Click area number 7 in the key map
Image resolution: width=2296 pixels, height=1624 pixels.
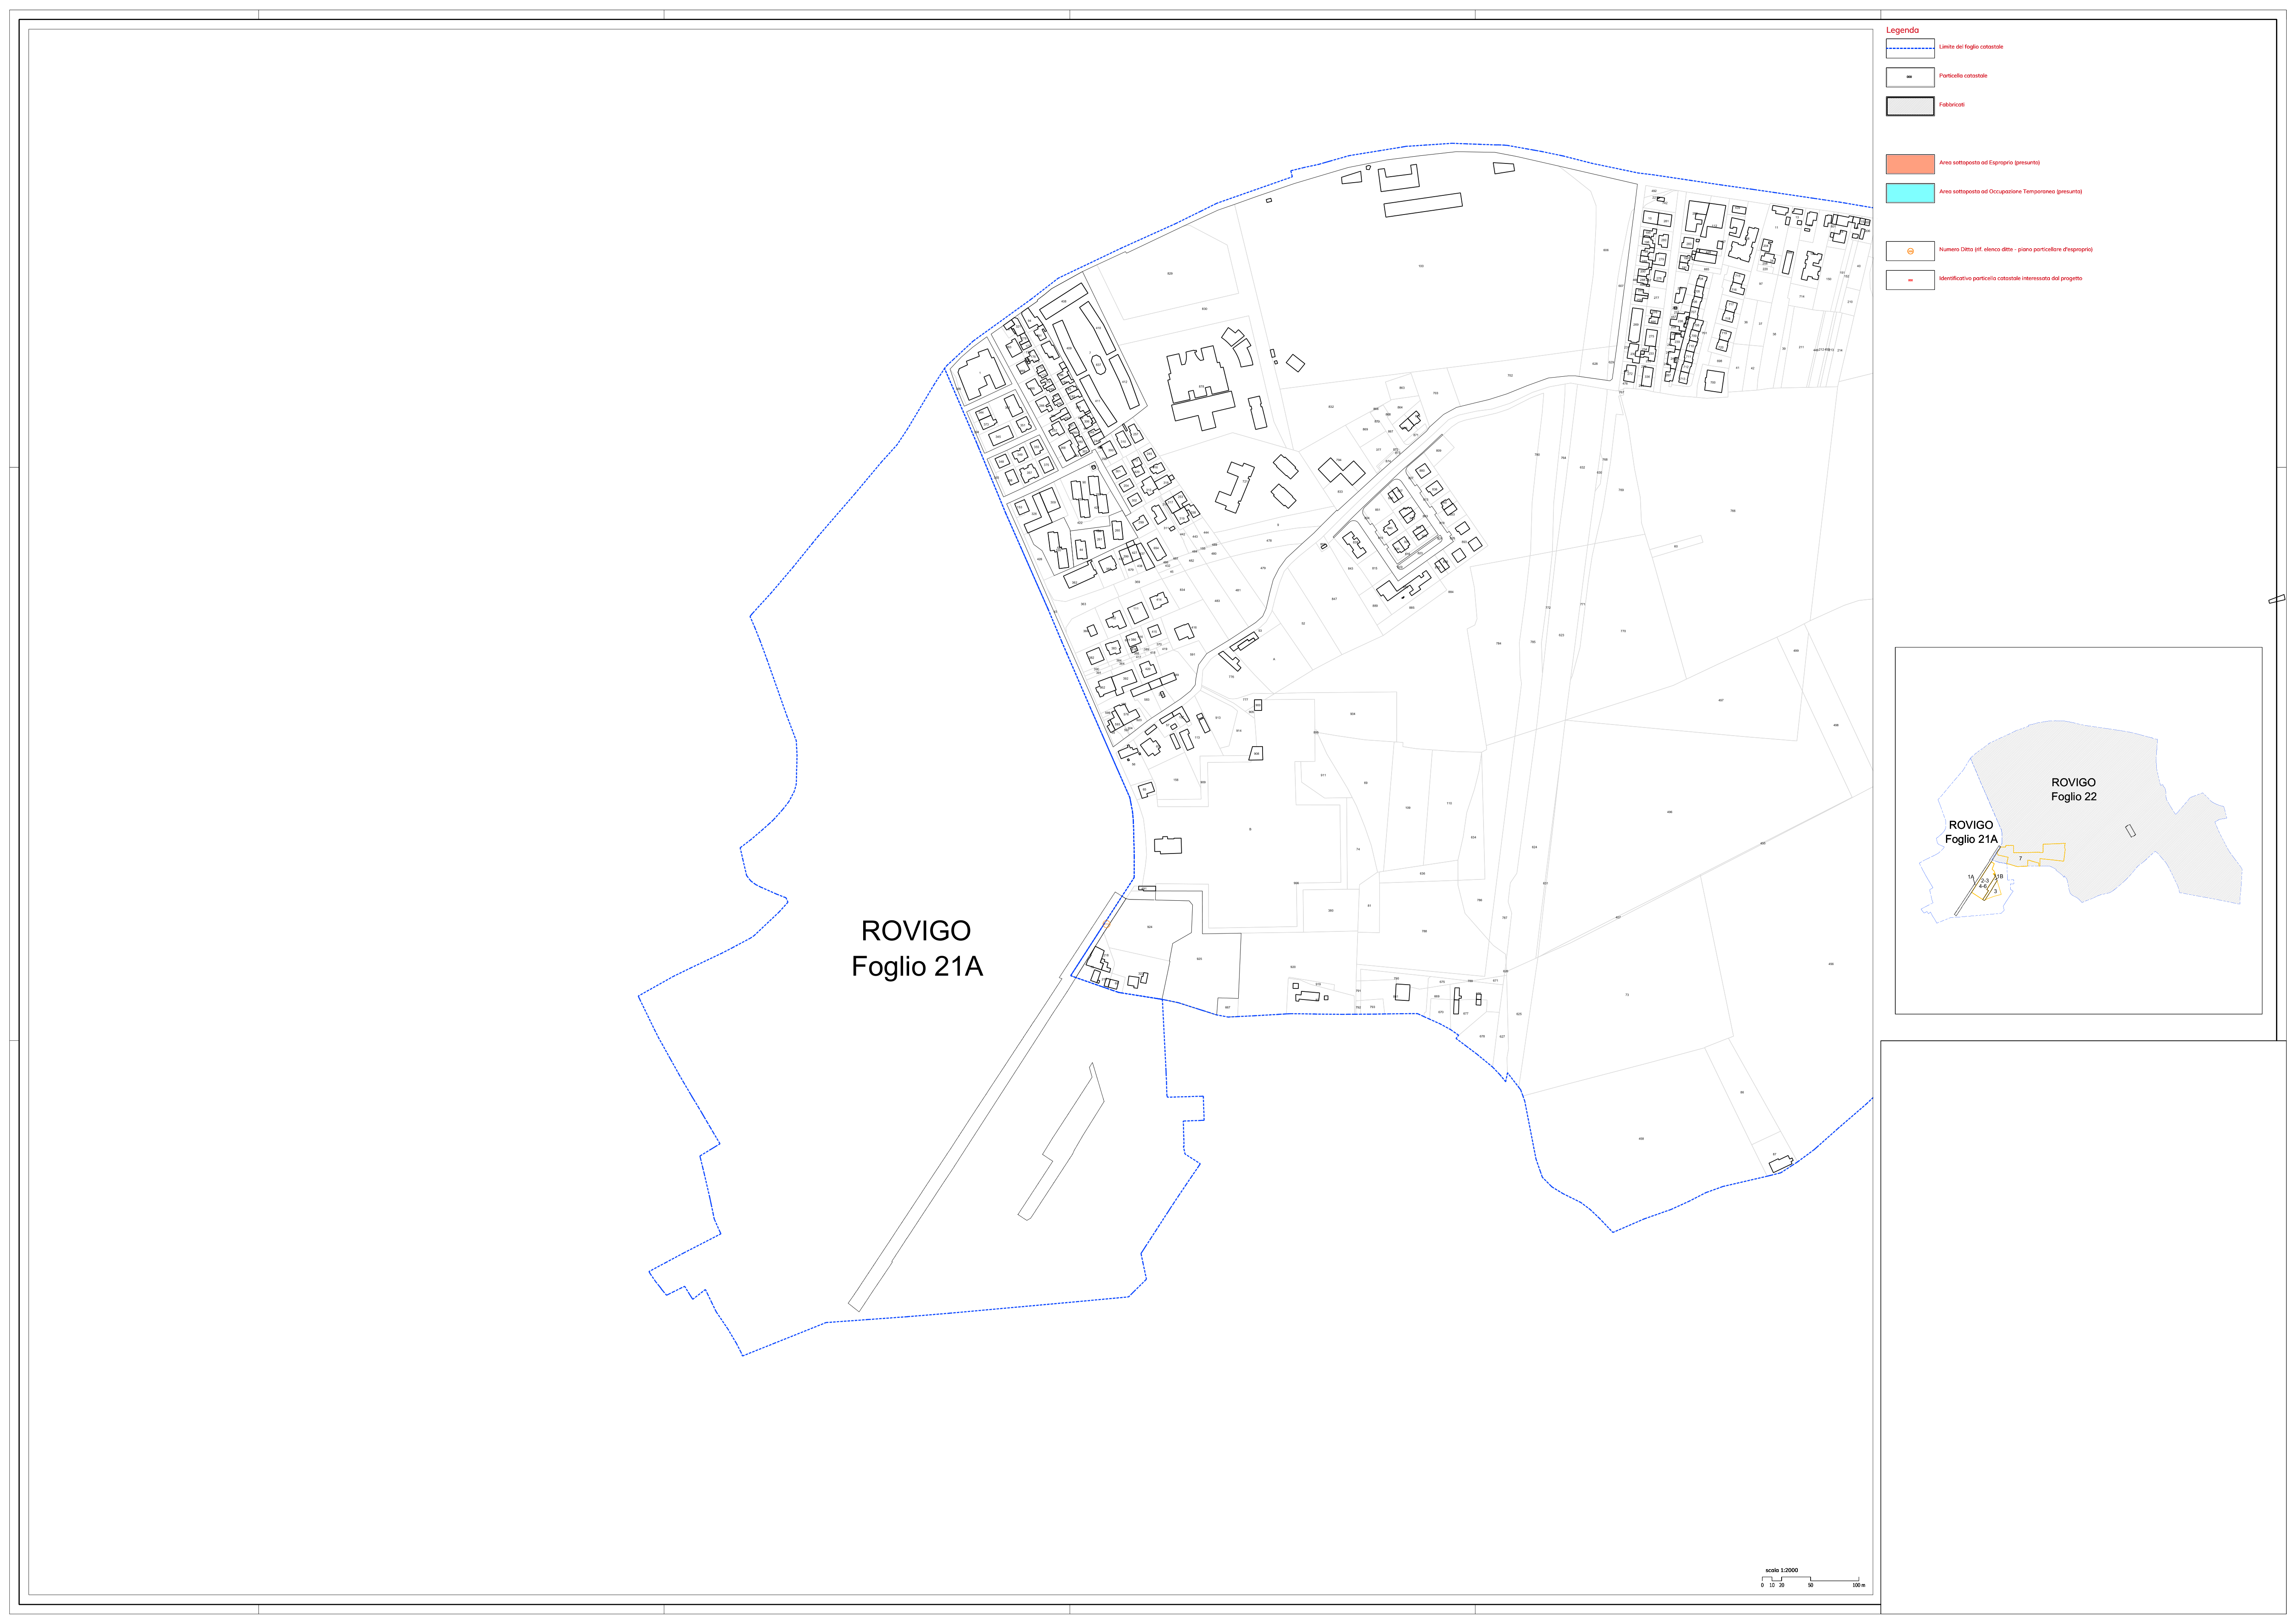click(2021, 858)
